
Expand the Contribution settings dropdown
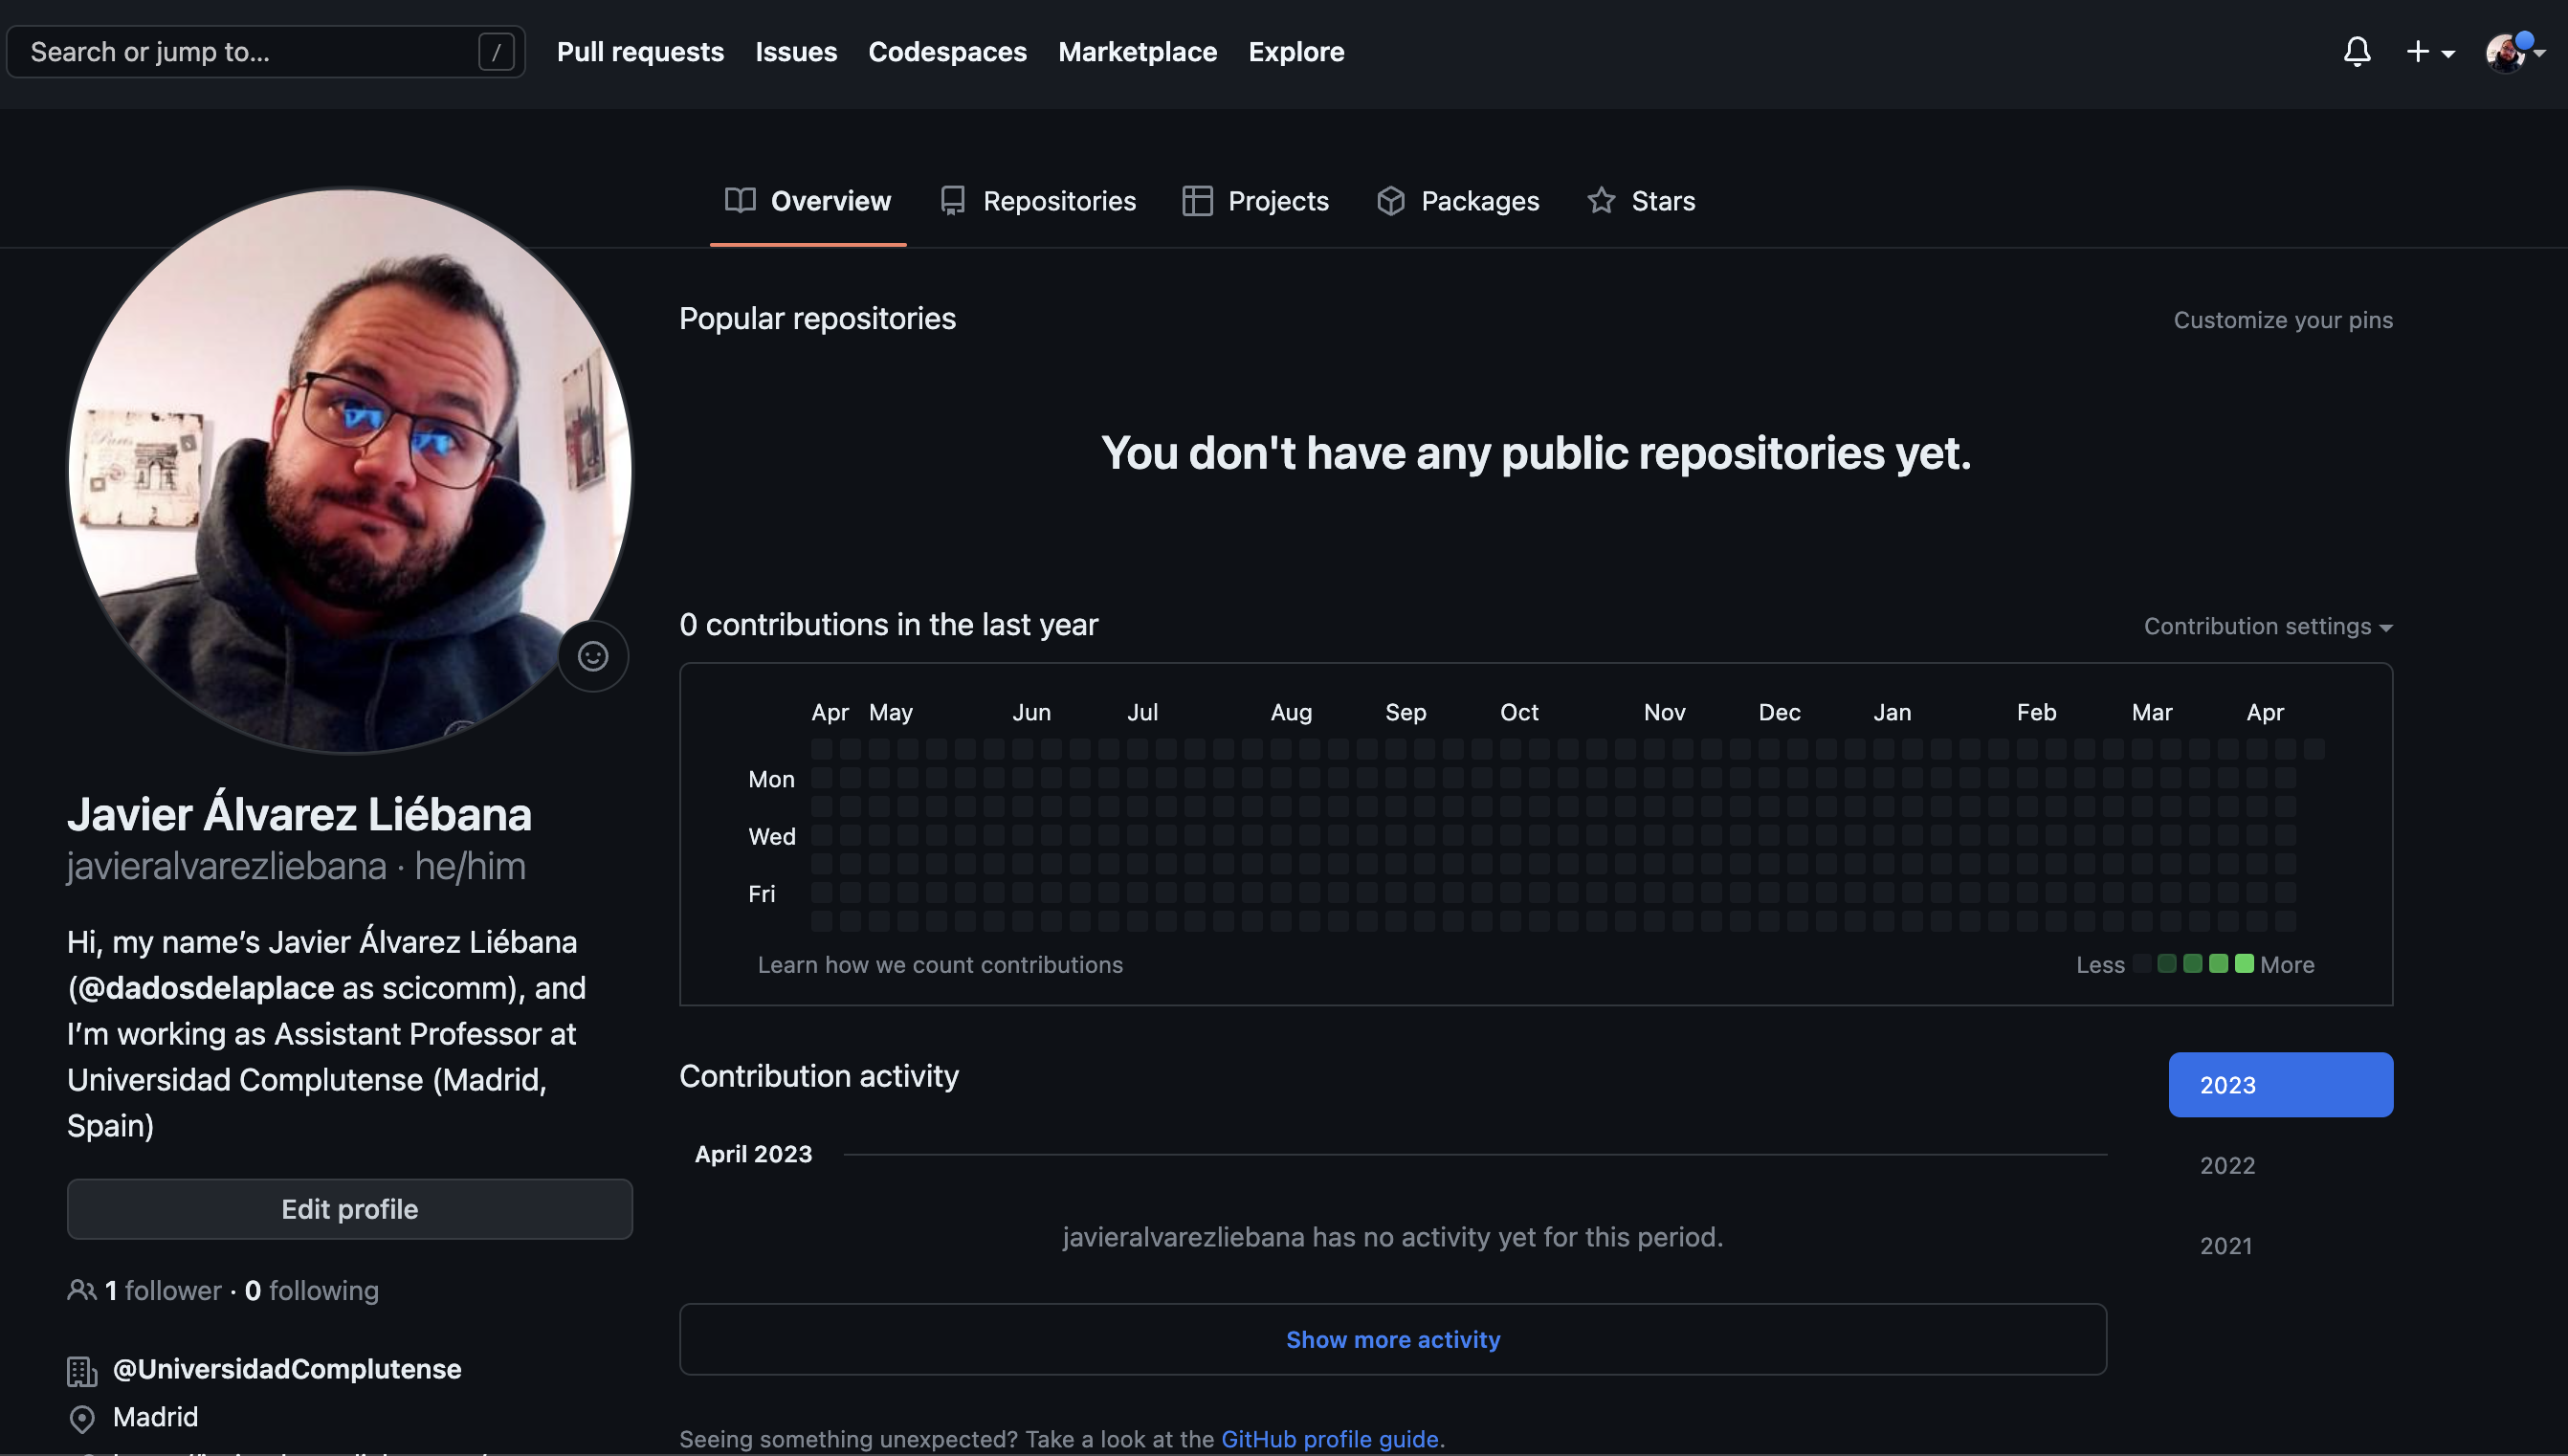(2267, 626)
